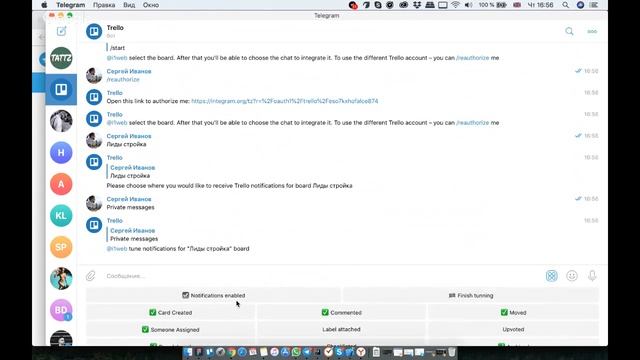Image resolution: width=640 pixels, height=360 pixels.
Task: Click the Trello title in chat header
Action: (x=115, y=28)
